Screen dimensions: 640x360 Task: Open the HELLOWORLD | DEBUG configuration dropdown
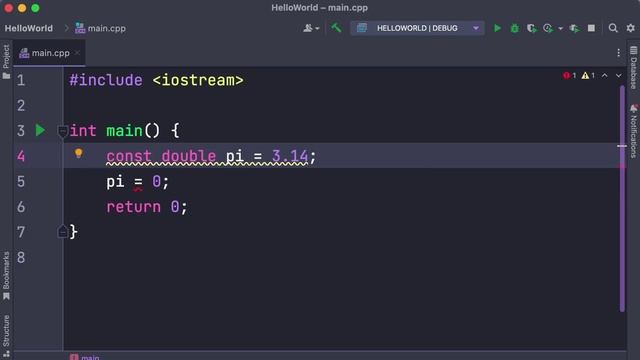(417, 28)
